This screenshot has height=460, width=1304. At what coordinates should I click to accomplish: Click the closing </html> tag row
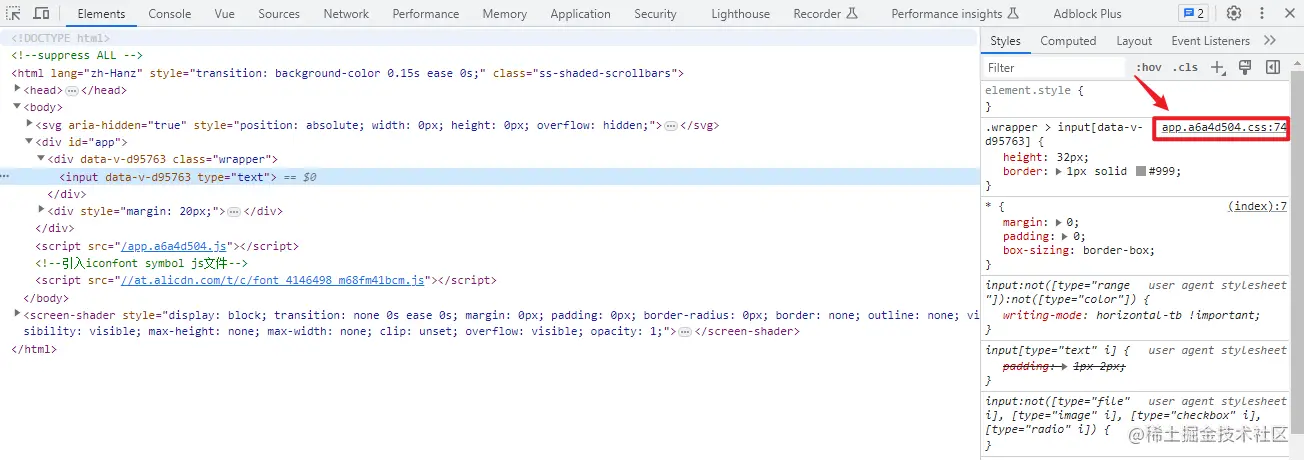pyautogui.click(x=34, y=349)
